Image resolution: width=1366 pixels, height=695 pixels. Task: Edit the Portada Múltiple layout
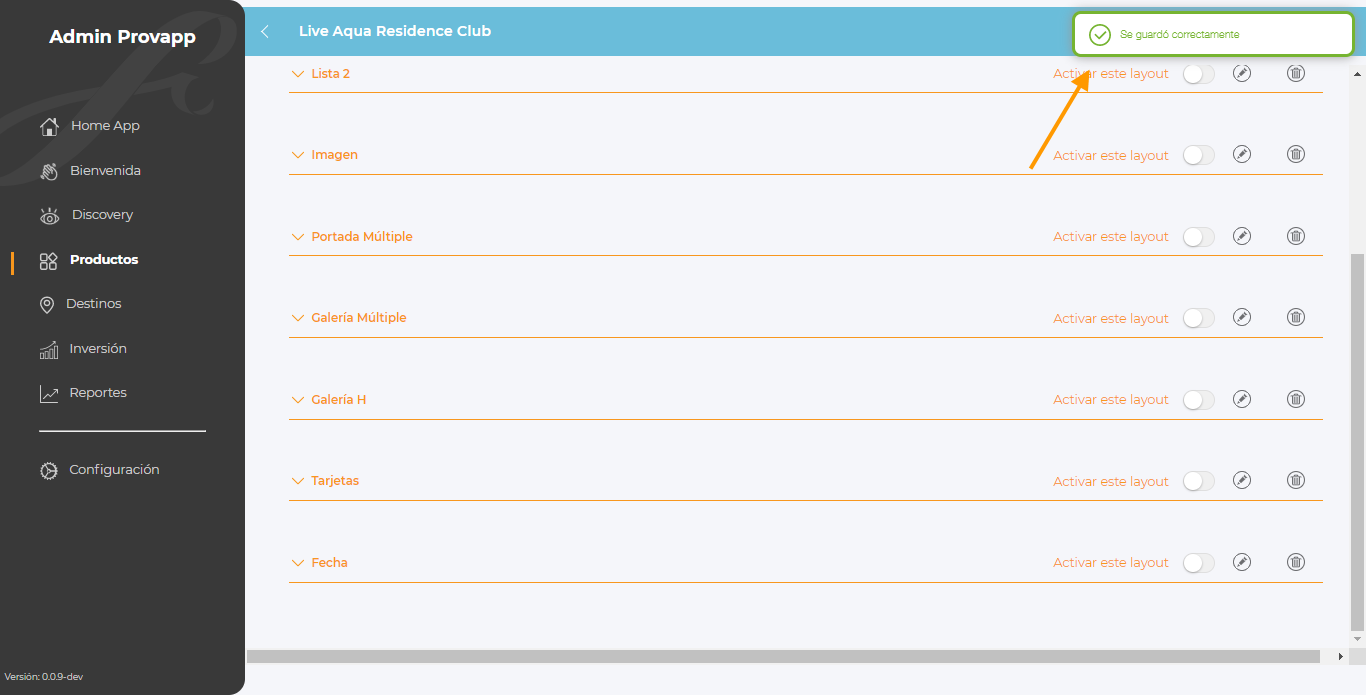[x=1242, y=236]
